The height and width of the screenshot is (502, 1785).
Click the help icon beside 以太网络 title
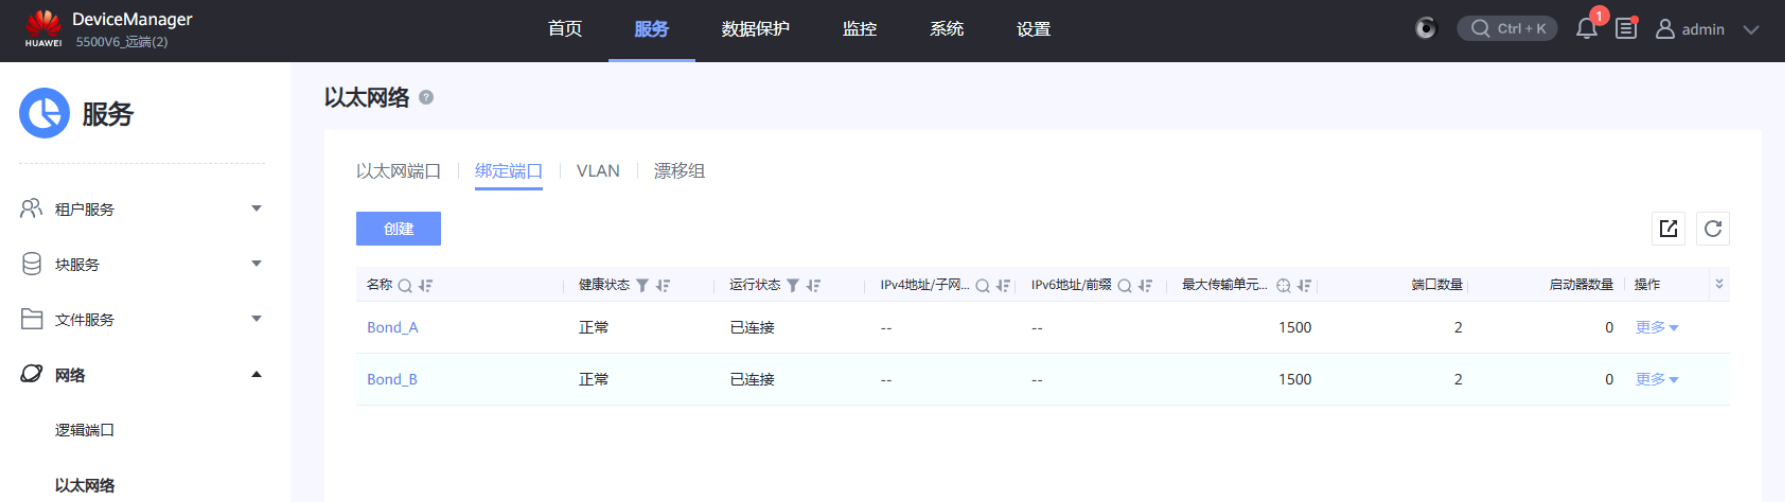tap(426, 98)
